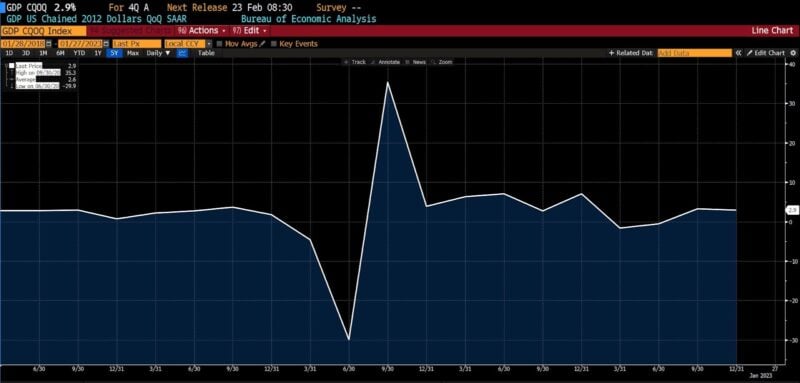This screenshot has width=800, height=383.
Task: Open chart settings gear icon
Action: click(793, 53)
